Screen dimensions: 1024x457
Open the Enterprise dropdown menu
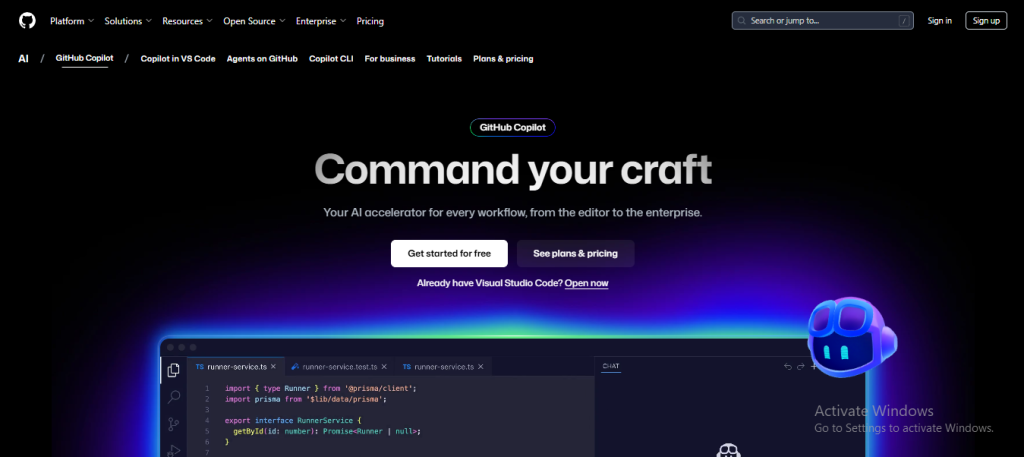click(x=321, y=21)
